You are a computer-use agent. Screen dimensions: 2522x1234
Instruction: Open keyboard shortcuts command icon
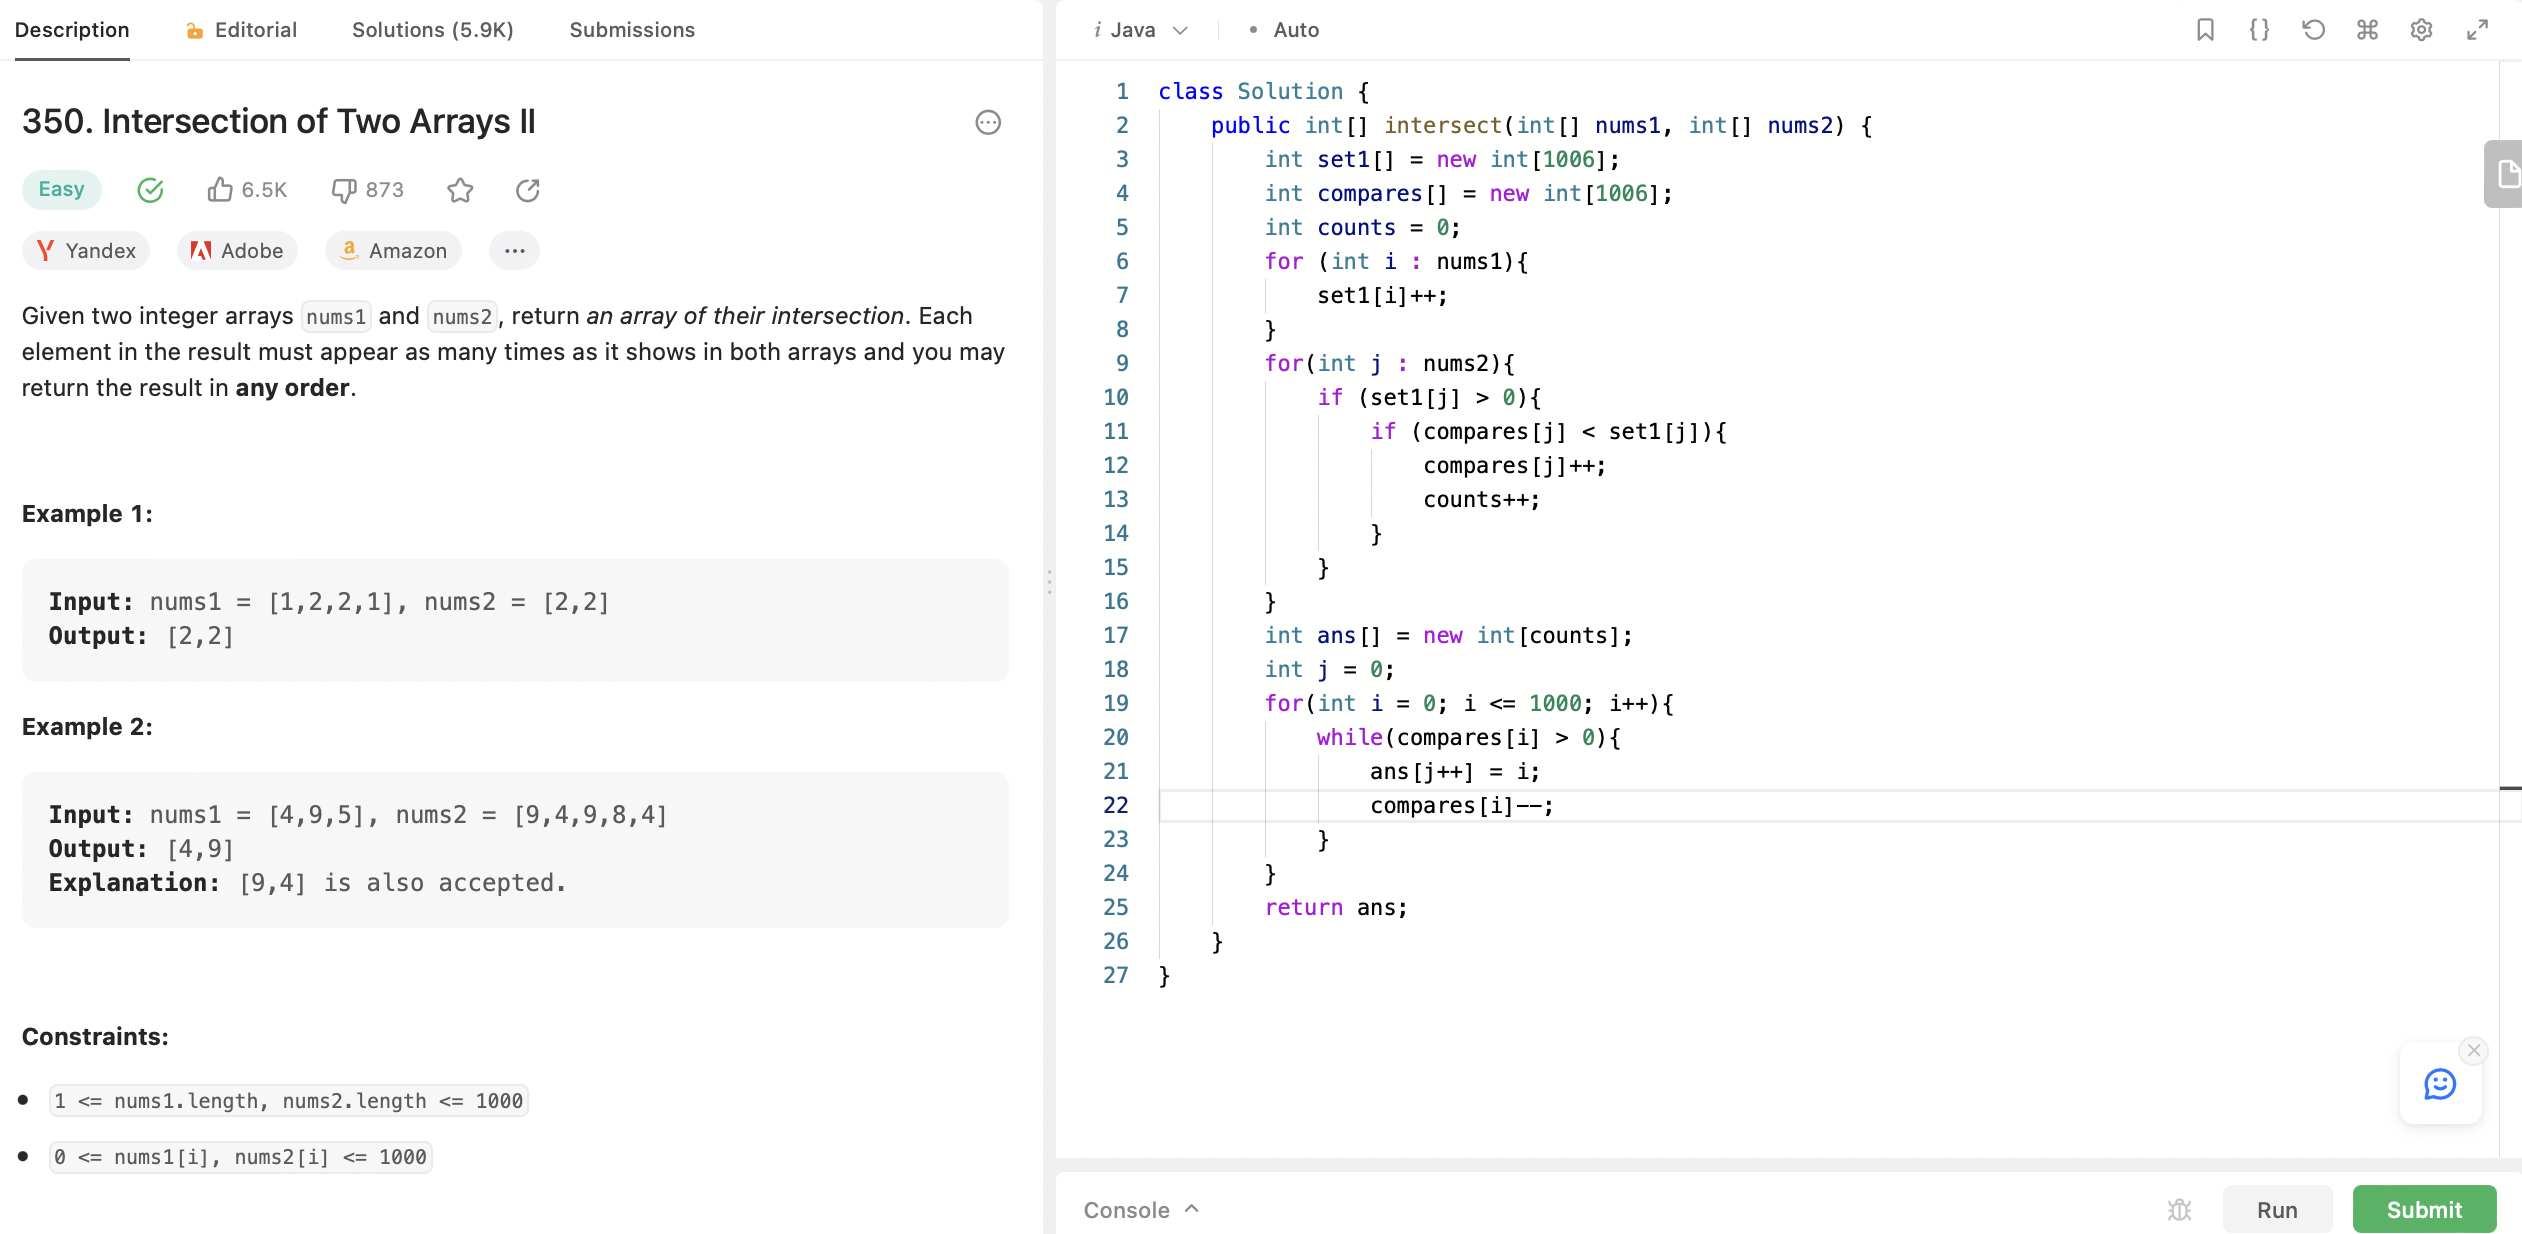point(2367,30)
